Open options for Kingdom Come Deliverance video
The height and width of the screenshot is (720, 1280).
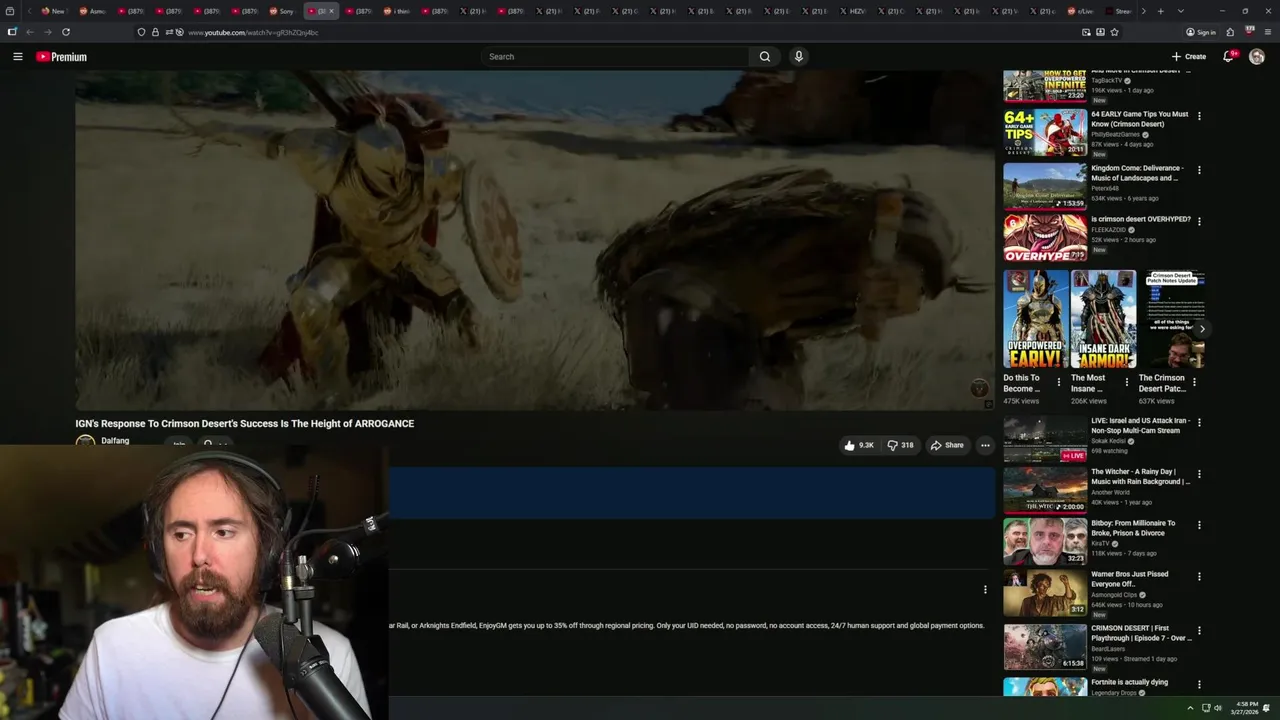click(1199, 170)
